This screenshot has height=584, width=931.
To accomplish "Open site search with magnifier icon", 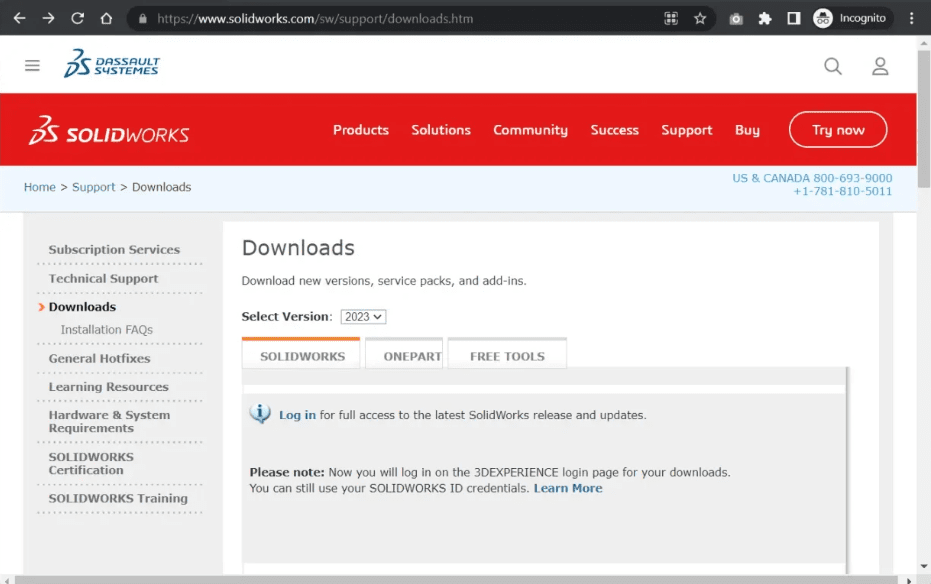I will click(x=833, y=66).
